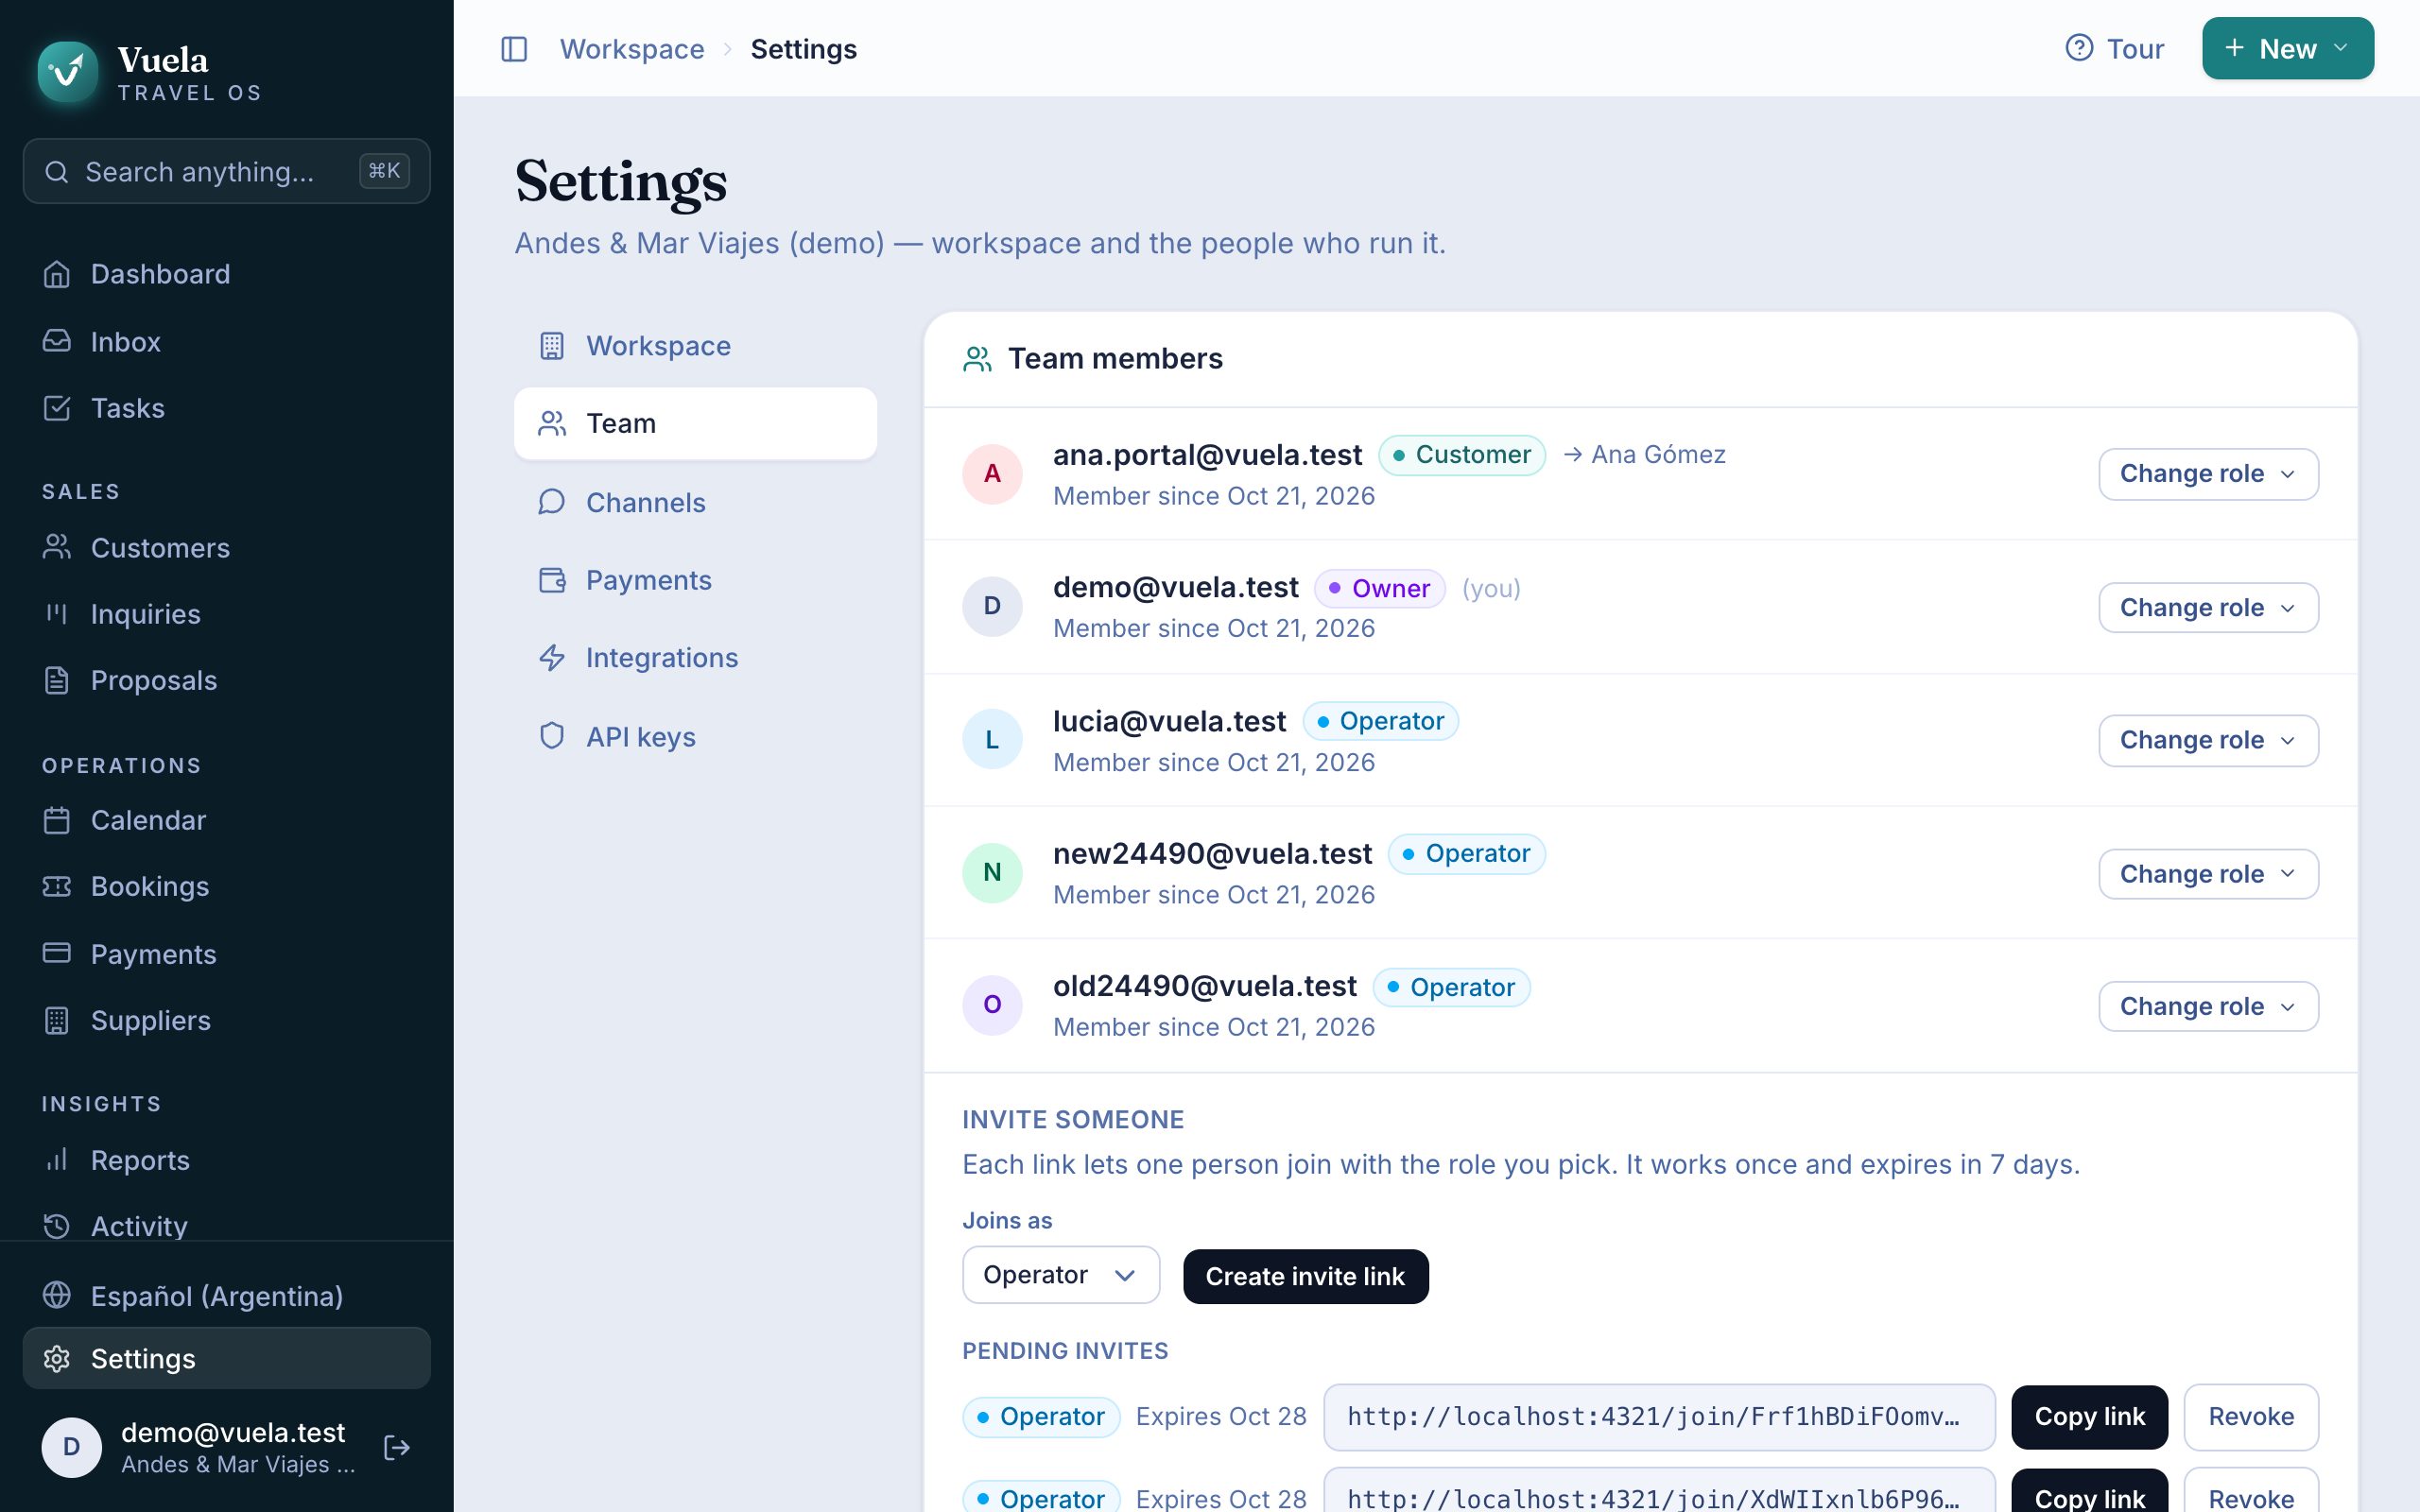Screen dimensions: 2420x1512
Task: Click the Frf1hBDiFOomv invite URL field
Action: pyautogui.click(x=1659, y=1417)
